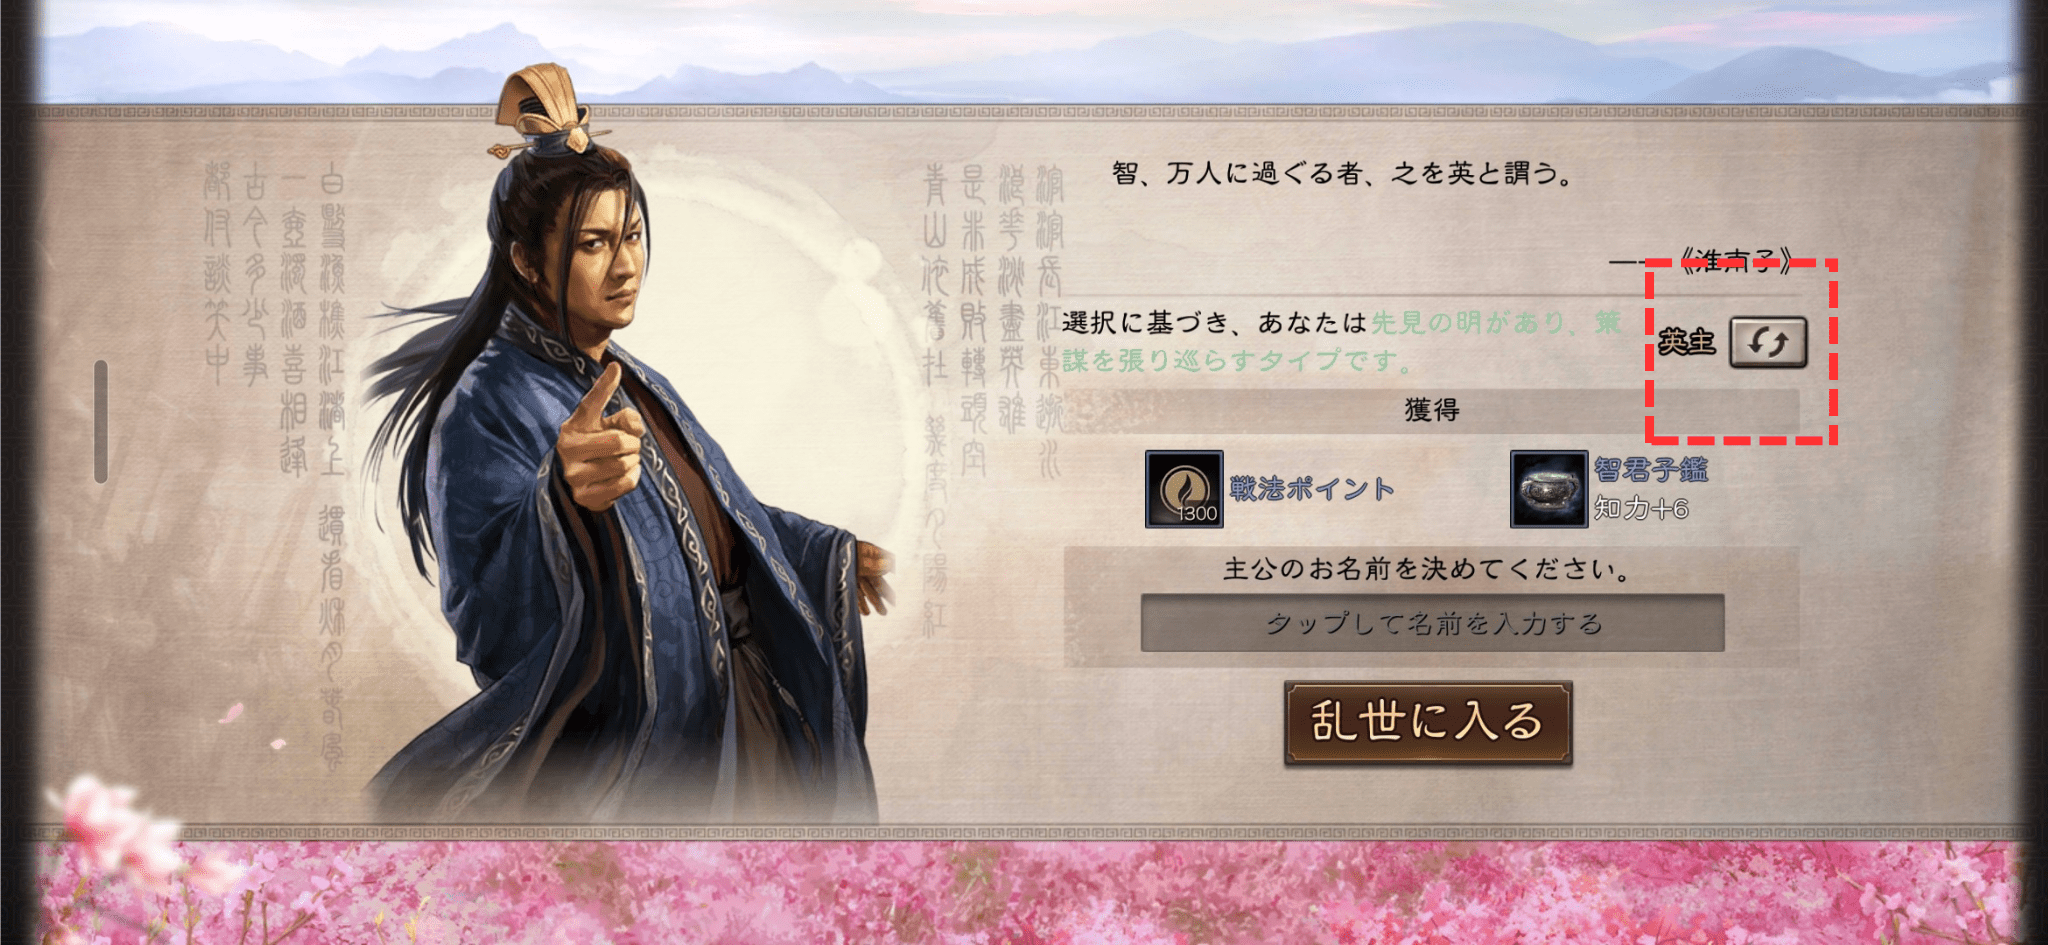Select the 英主 title label
2048x945 pixels.
tap(1687, 342)
